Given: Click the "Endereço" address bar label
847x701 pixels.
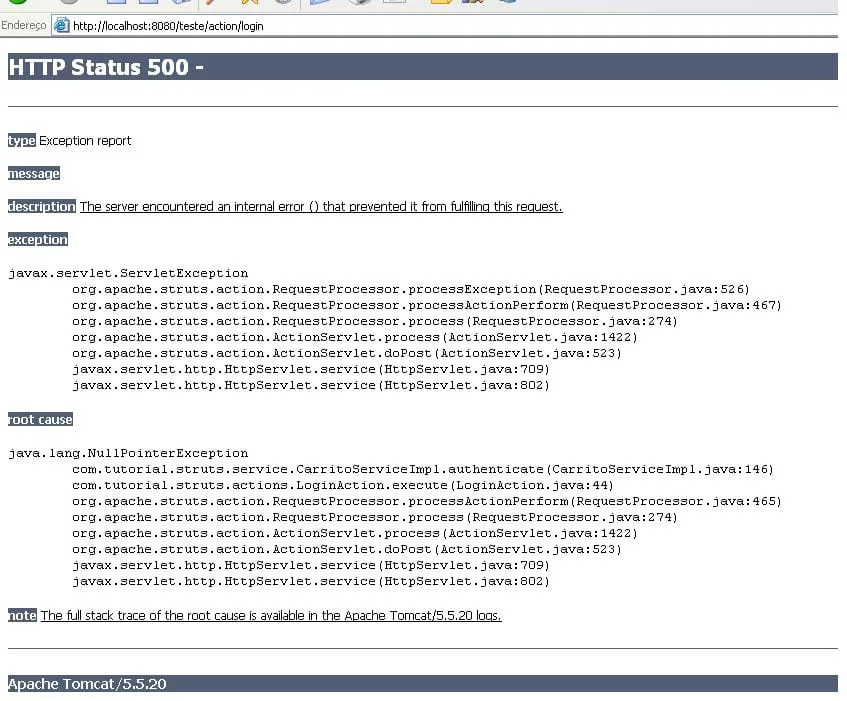Looking at the screenshot, I should click(x=24, y=25).
